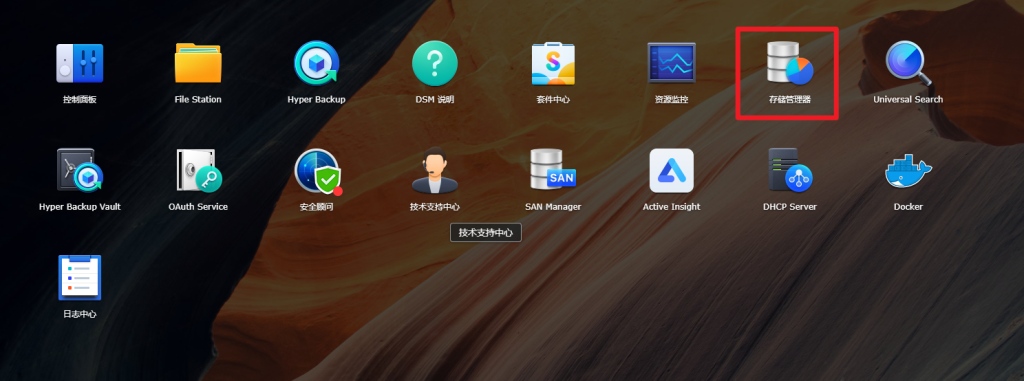This screenshot has height=381, width=1024.
Task: Launch SAN Manager icon
Action: coord(553,170)
